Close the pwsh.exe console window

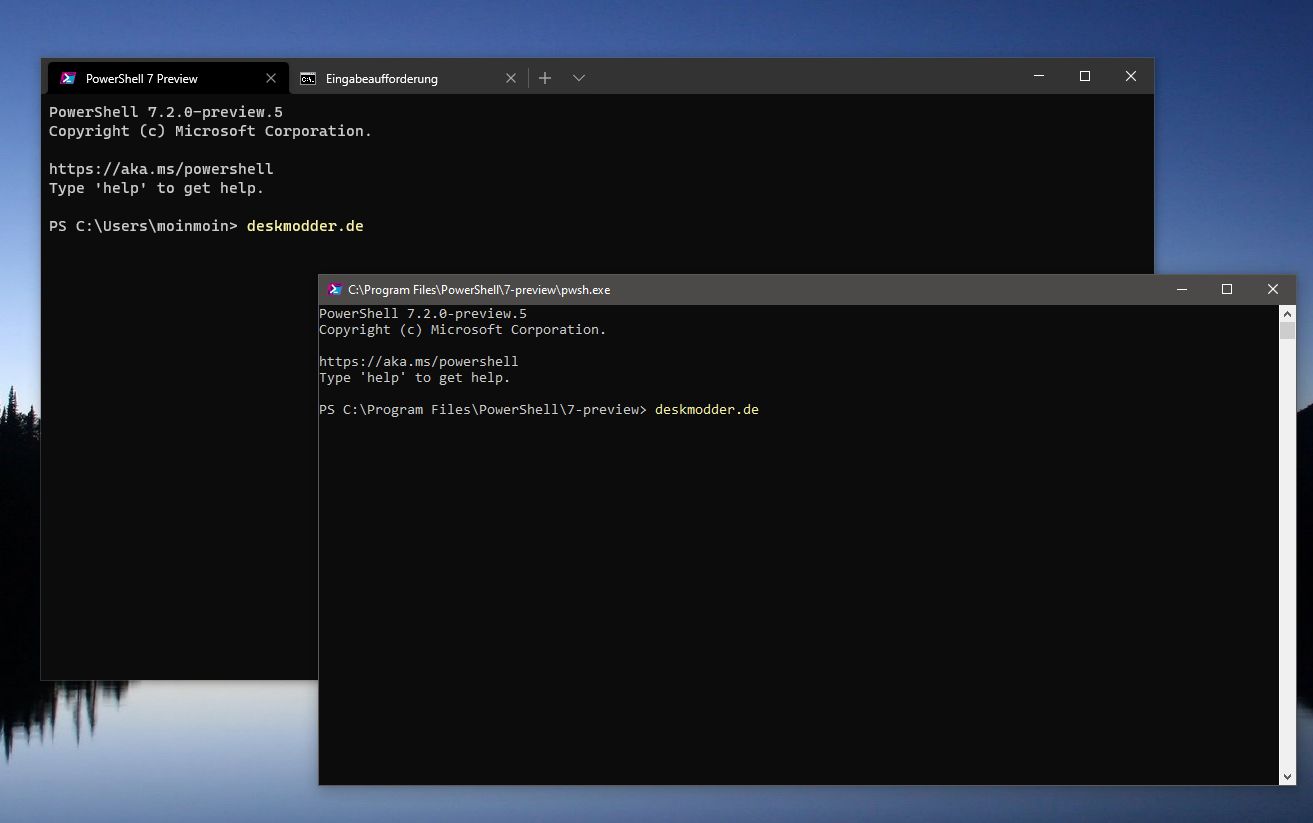point(1273,289)
